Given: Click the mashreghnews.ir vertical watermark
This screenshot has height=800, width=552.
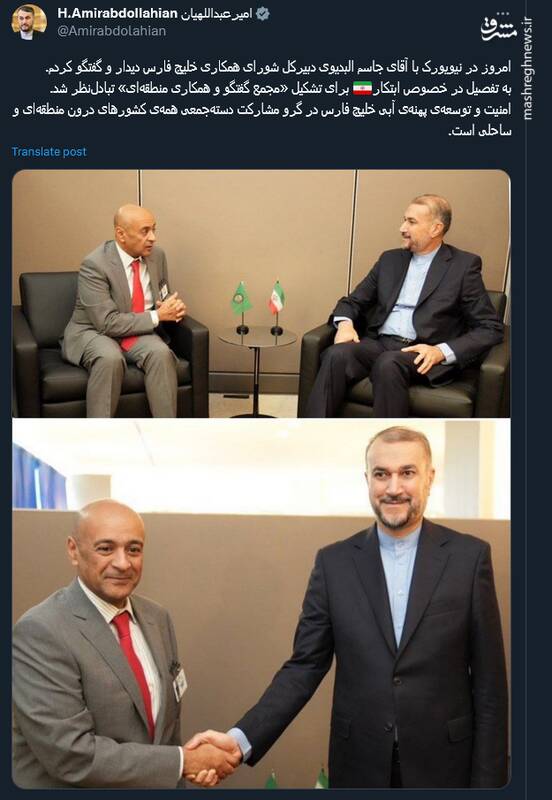Looking at the screenshot, I should click(x=529, y=69).
